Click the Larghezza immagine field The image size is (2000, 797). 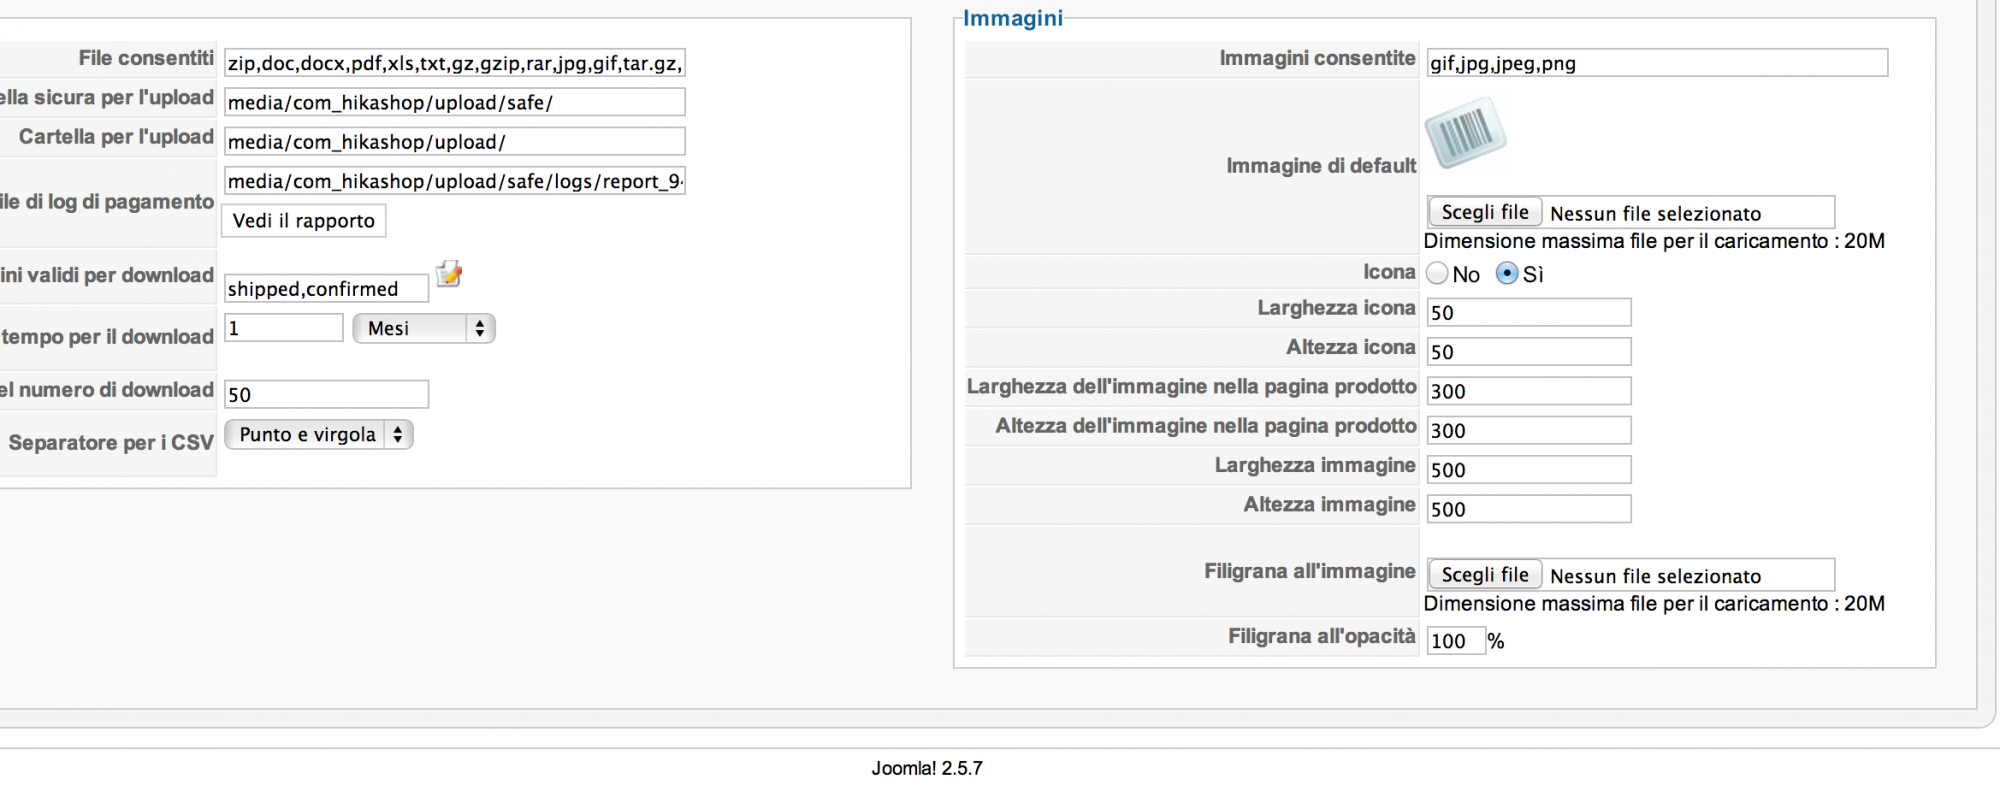pos(1529,470)
